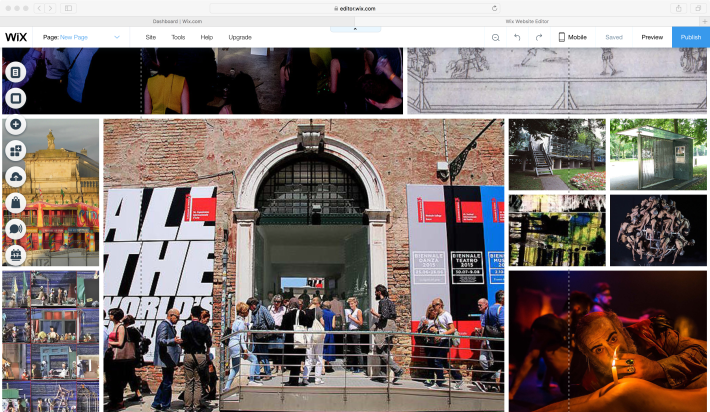The image size is (710, 412).
Task: Open the Site menu
Action: point(150,37)
